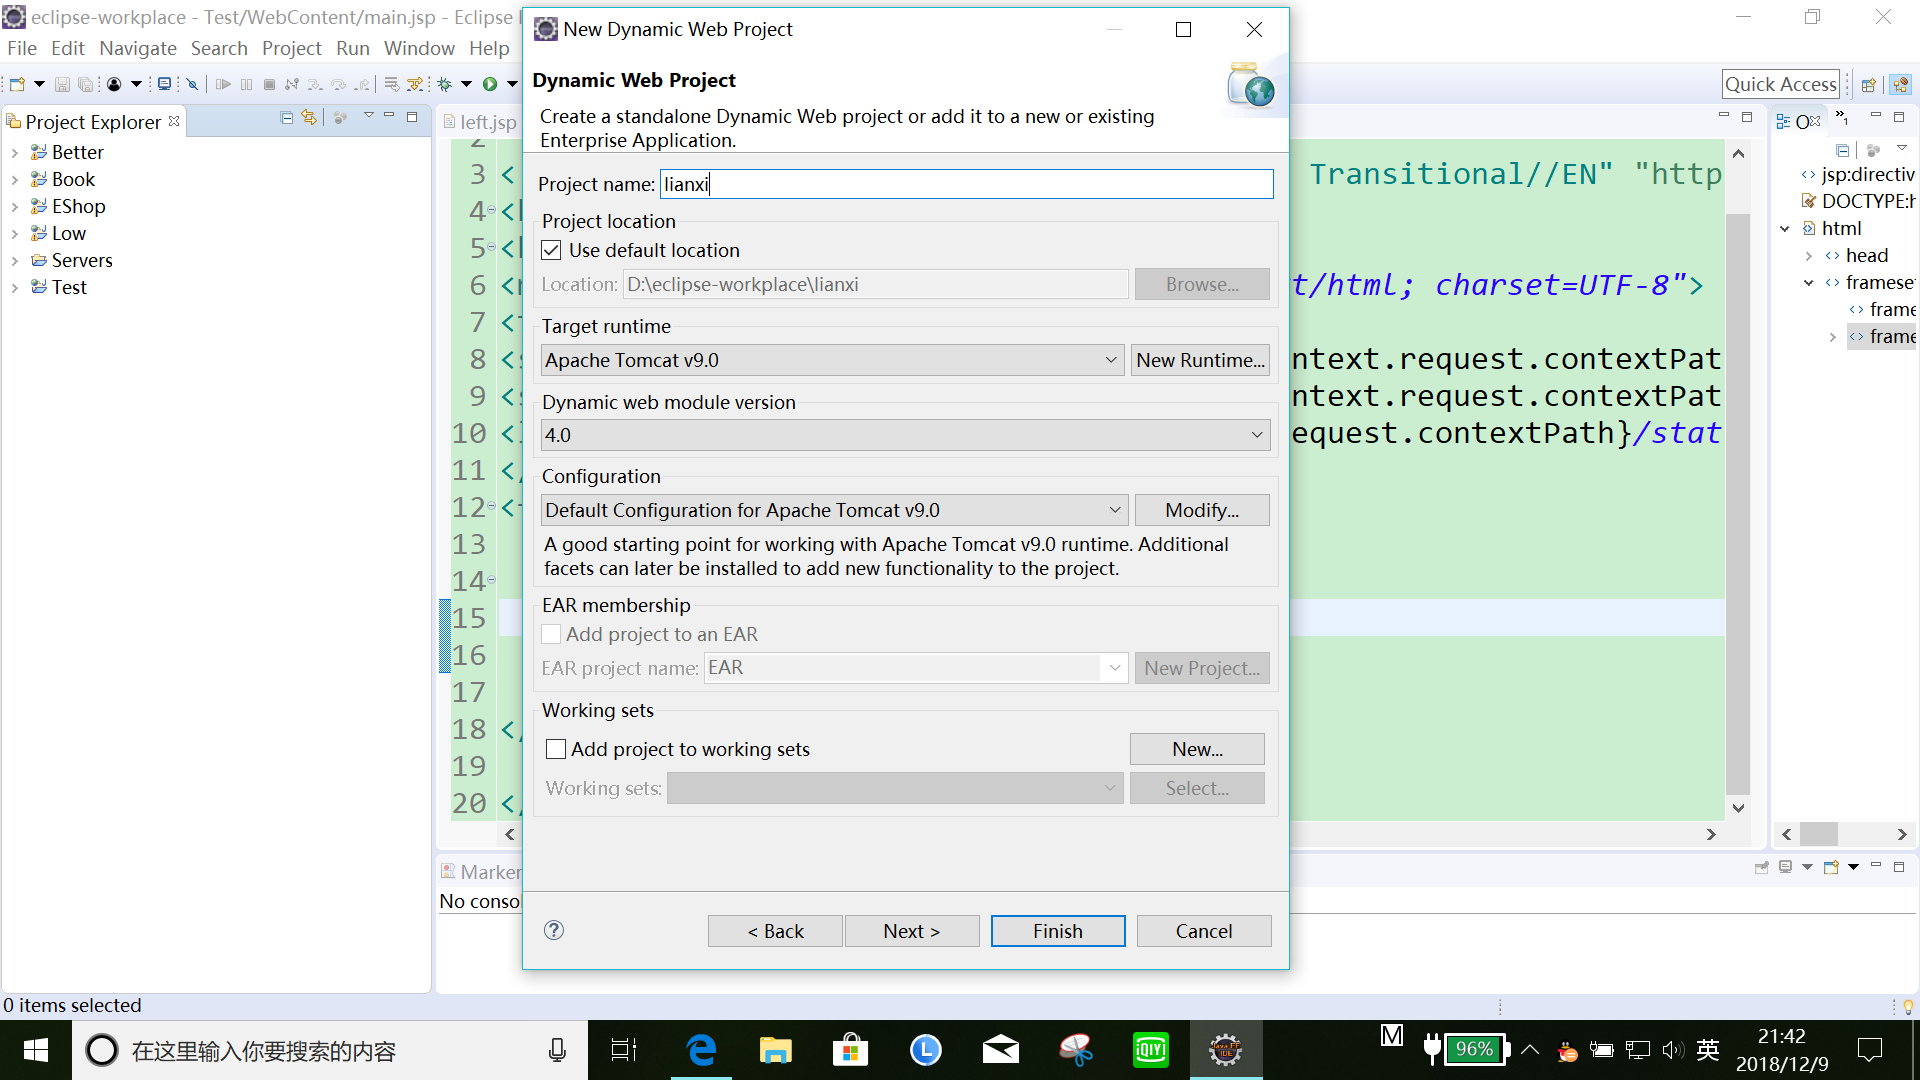Screen dimensions: 1920x1080
Task: Click the Outline horizontal scrollbar thumb
Action: point(1818,834)
